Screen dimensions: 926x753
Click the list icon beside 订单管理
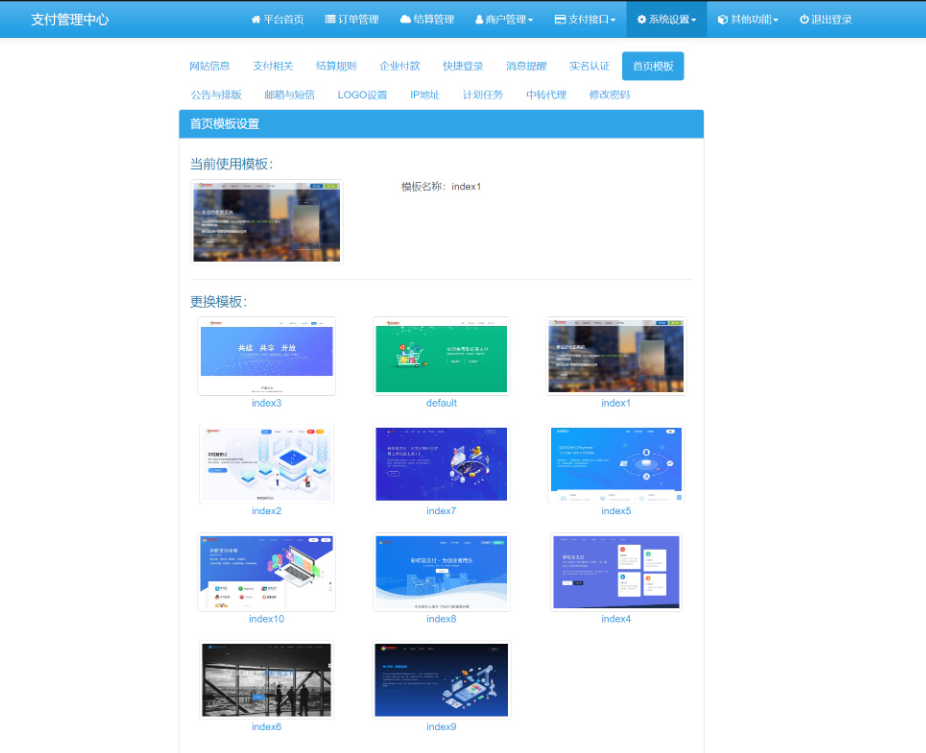point(330,19)
